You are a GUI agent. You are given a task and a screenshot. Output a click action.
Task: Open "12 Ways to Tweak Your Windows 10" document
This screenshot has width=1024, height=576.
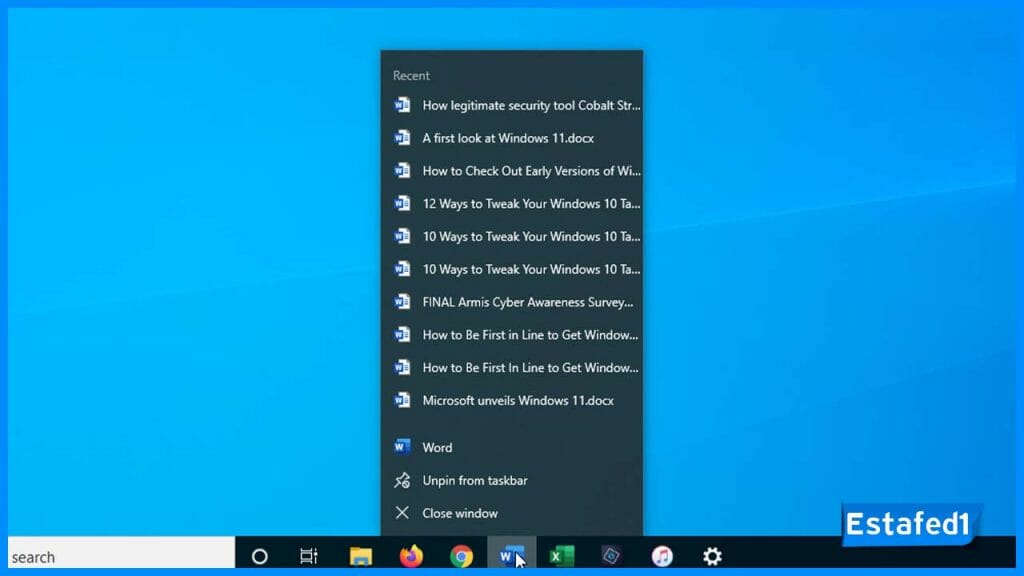coord(530,204)
